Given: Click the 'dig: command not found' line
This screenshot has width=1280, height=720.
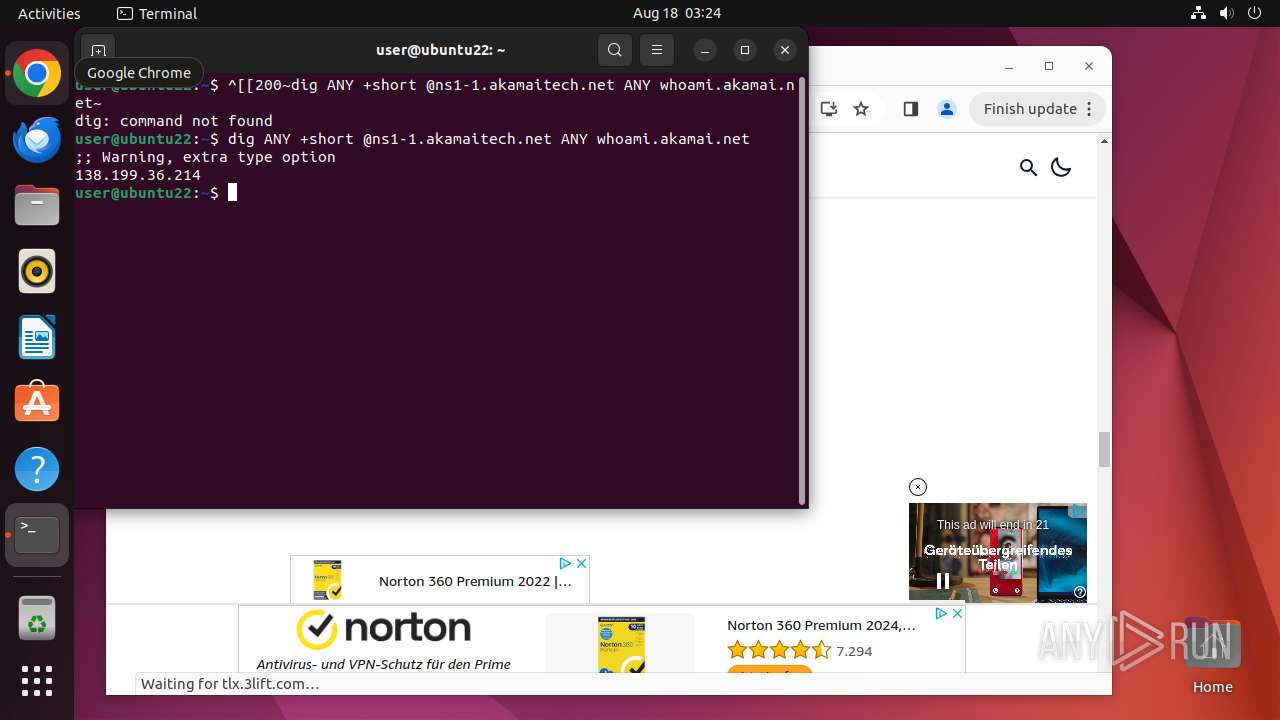Looking at the screenshot, I should pyautogui.click(x=174, y=121).
